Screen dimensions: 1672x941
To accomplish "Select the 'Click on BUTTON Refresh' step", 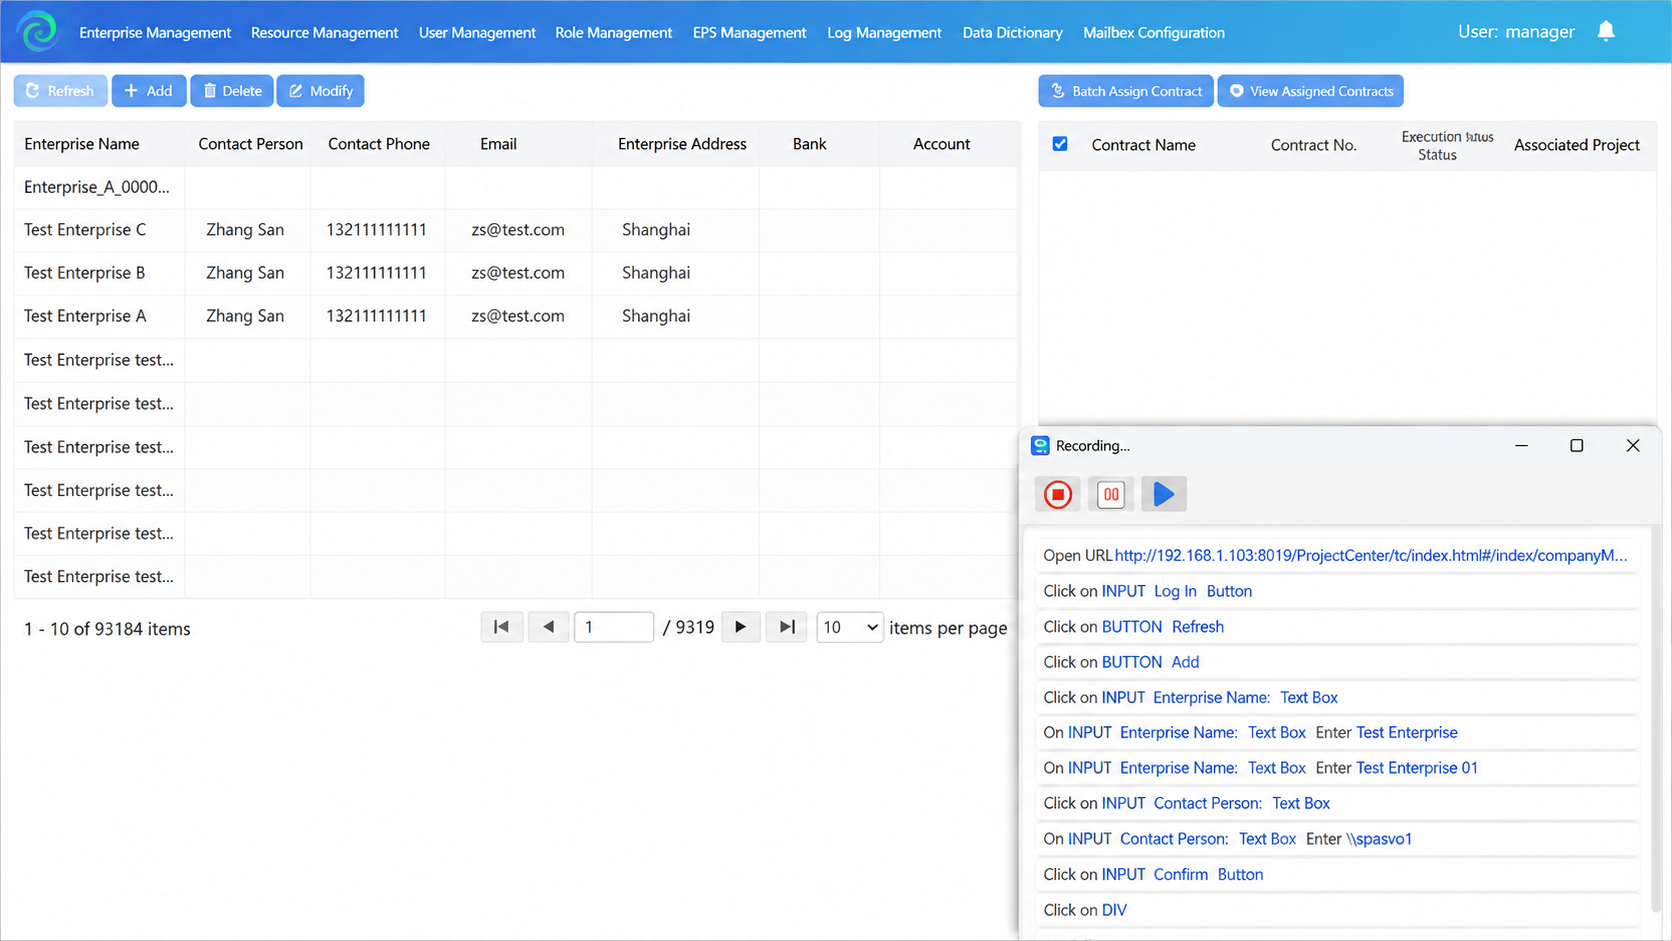I will [1338, 627].
